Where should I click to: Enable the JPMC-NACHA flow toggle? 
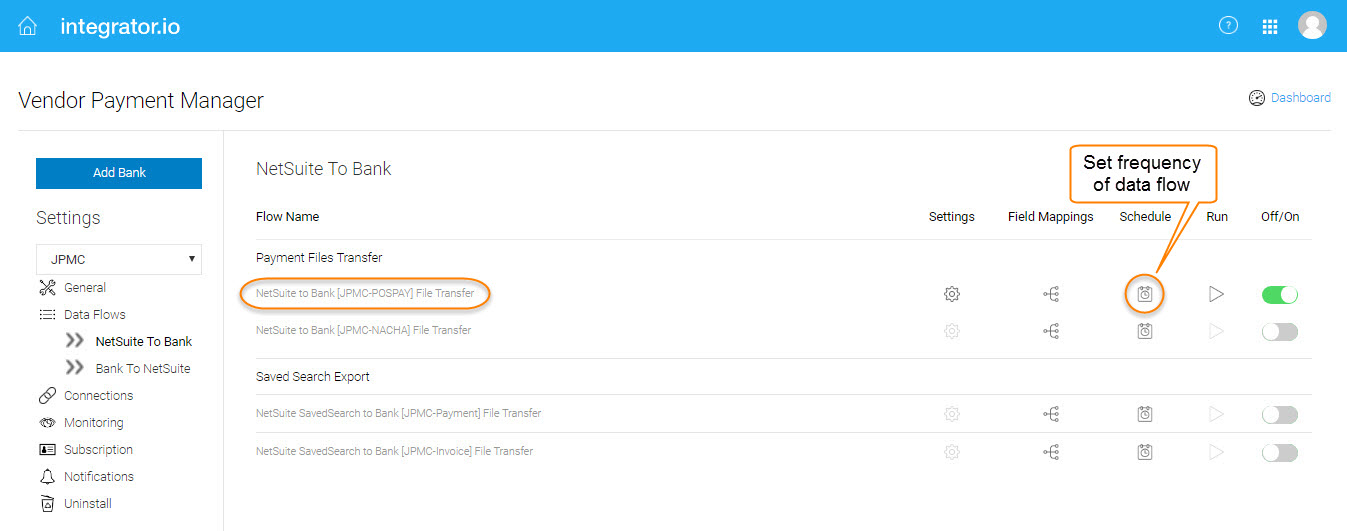click(1280, 332)
